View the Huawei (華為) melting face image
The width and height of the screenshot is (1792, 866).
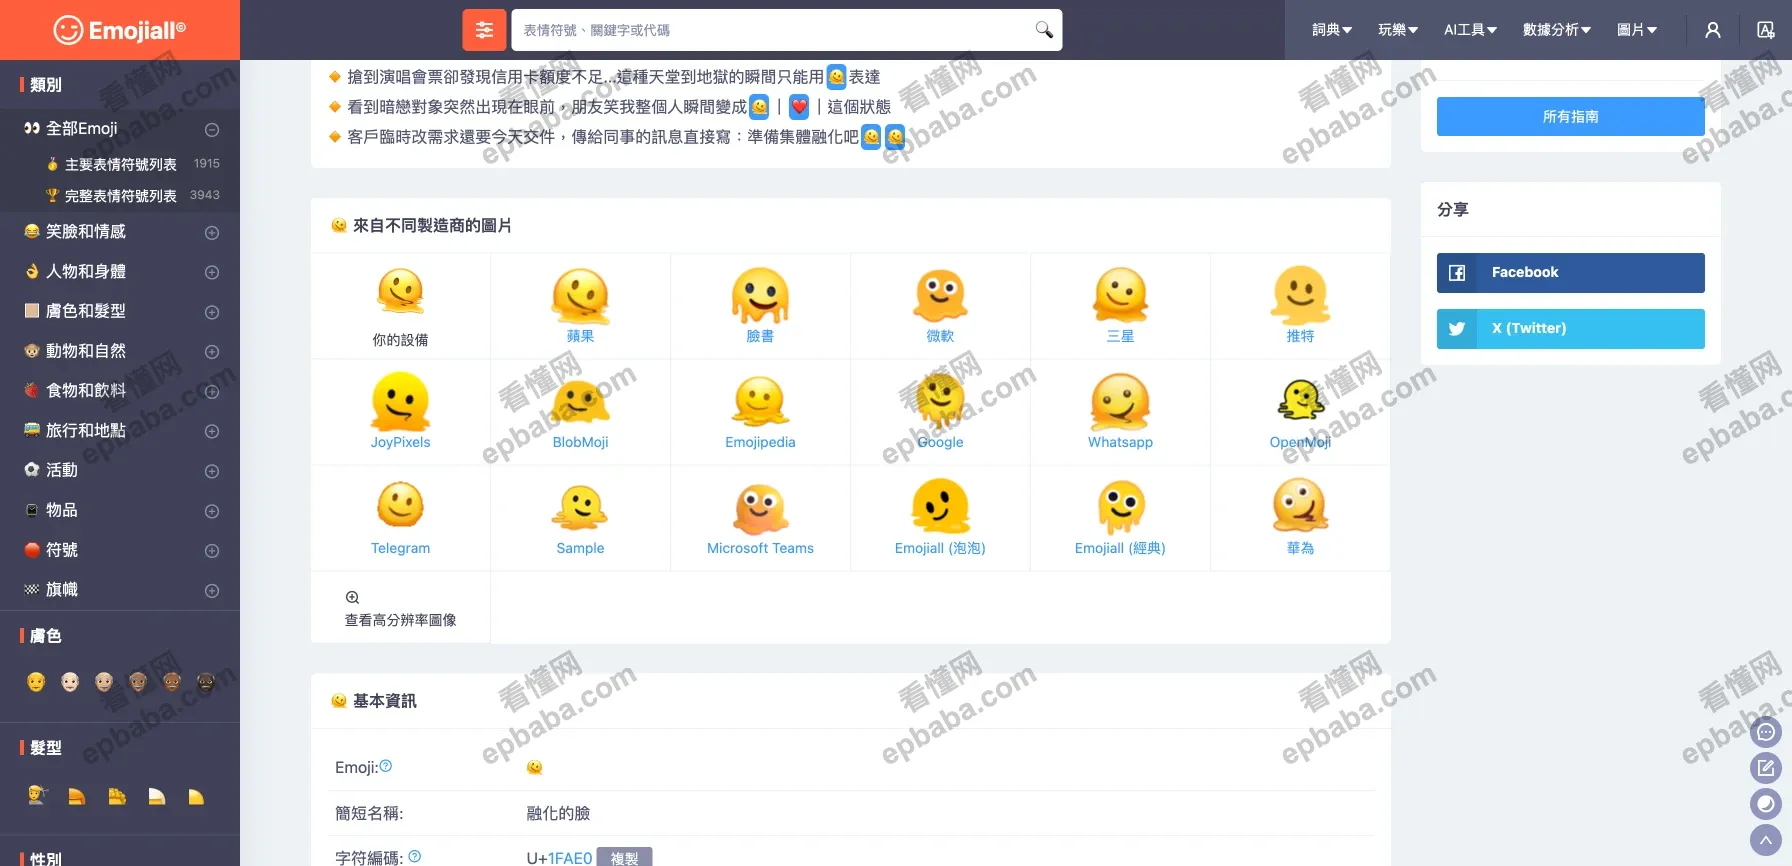click(1300, 506)
